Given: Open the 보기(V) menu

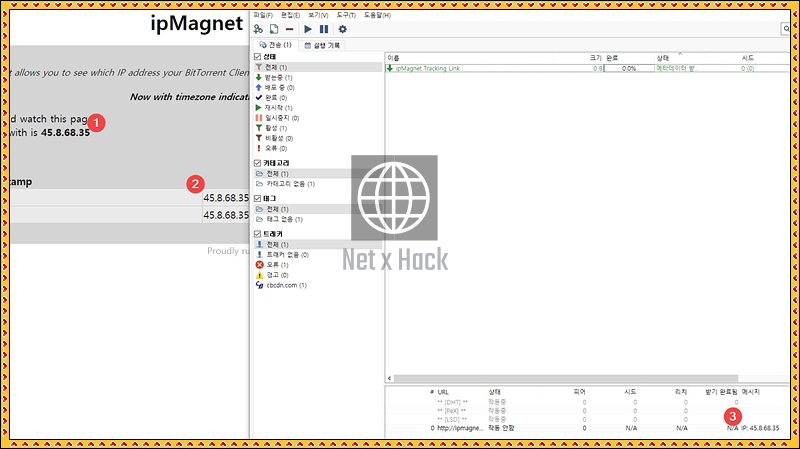Looking at the screenshot, I should coord(318,15).
